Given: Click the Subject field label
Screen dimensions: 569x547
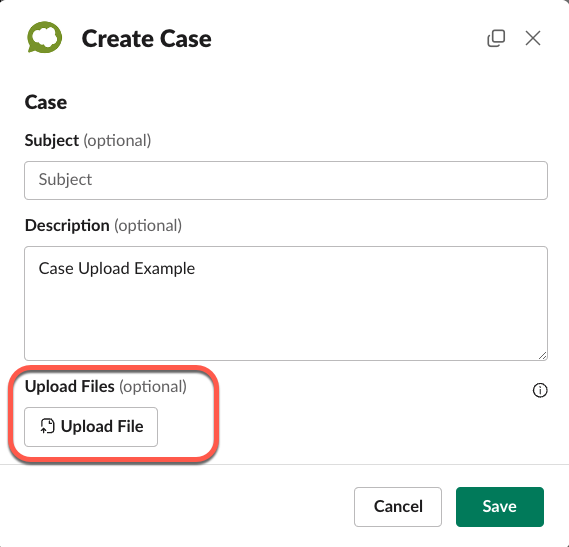Looking at the screenshot, I should (52, 140).
